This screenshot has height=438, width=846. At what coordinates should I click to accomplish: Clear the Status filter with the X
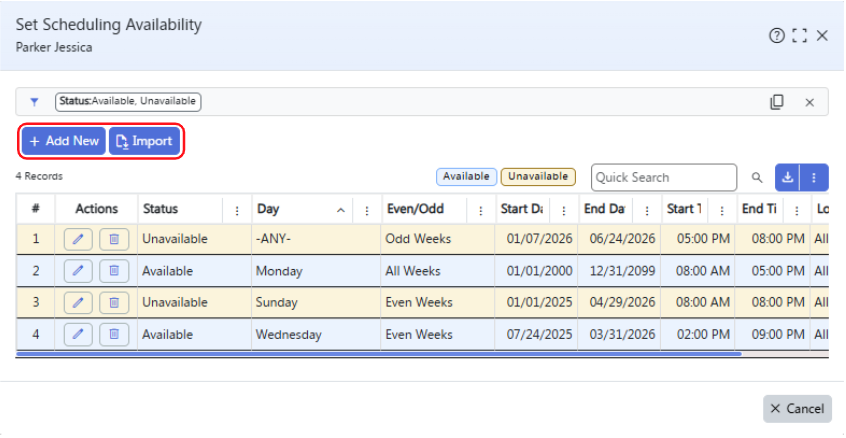point(809,102)
